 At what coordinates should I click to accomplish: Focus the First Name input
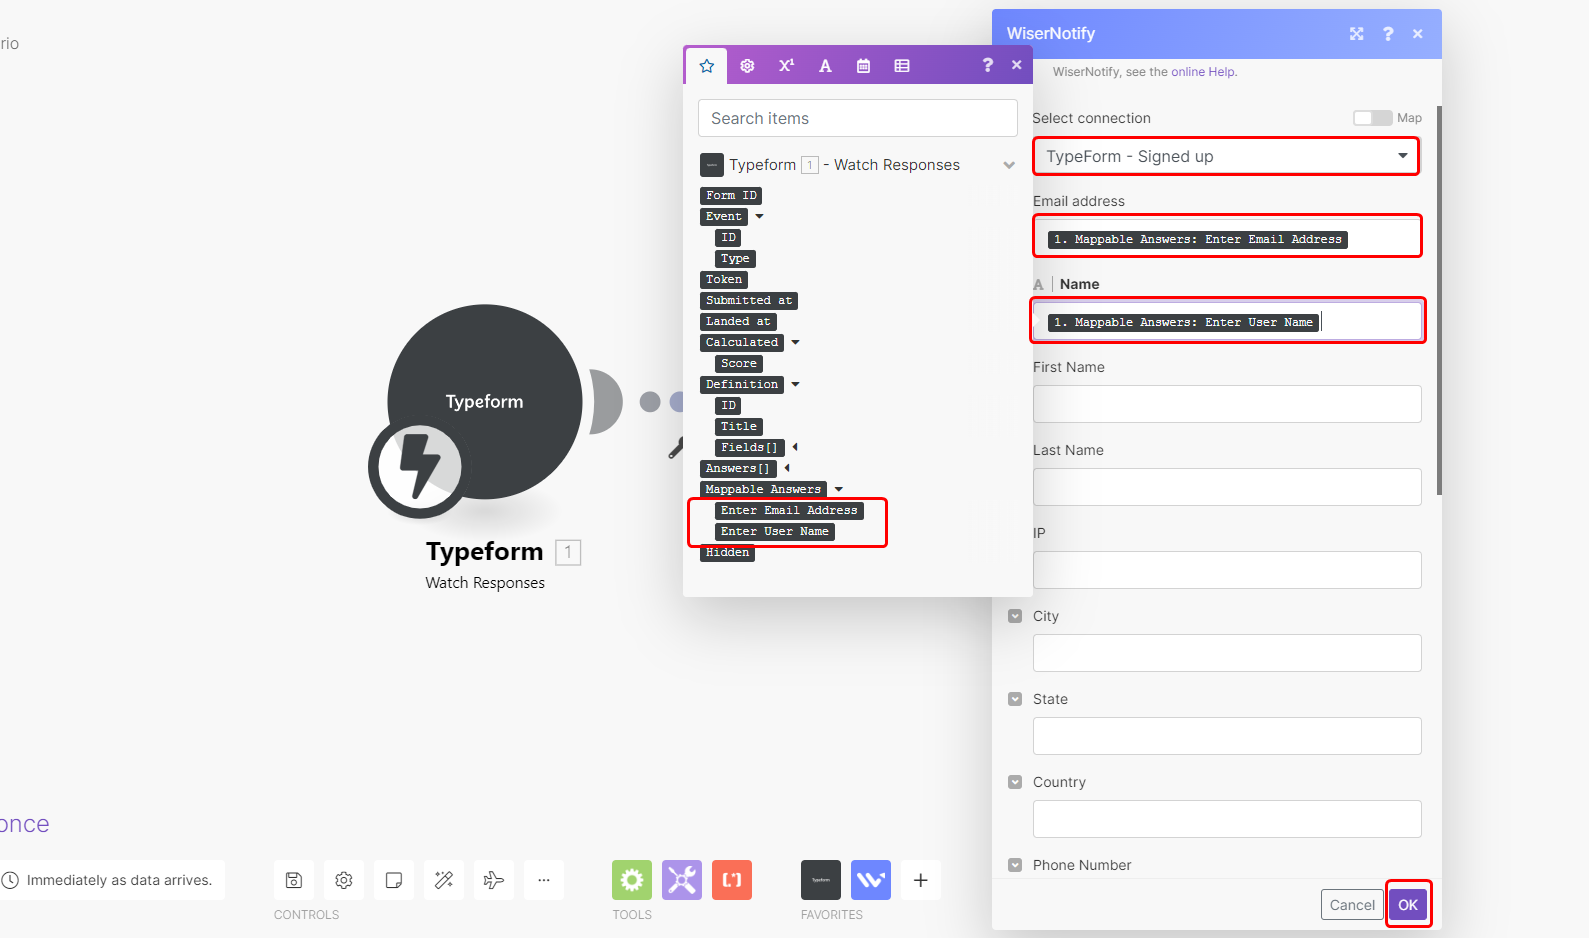1227,404
